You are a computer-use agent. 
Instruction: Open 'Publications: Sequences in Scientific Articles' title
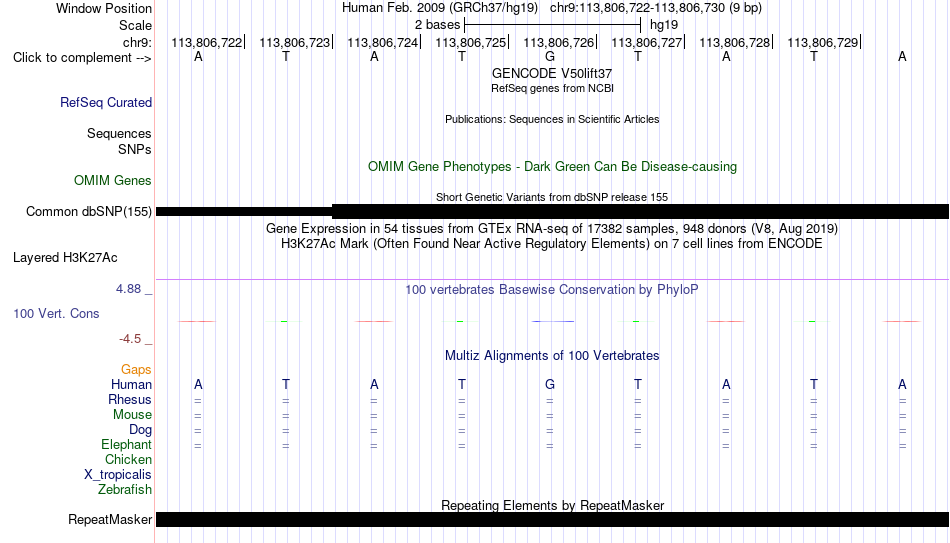point(552,119)
